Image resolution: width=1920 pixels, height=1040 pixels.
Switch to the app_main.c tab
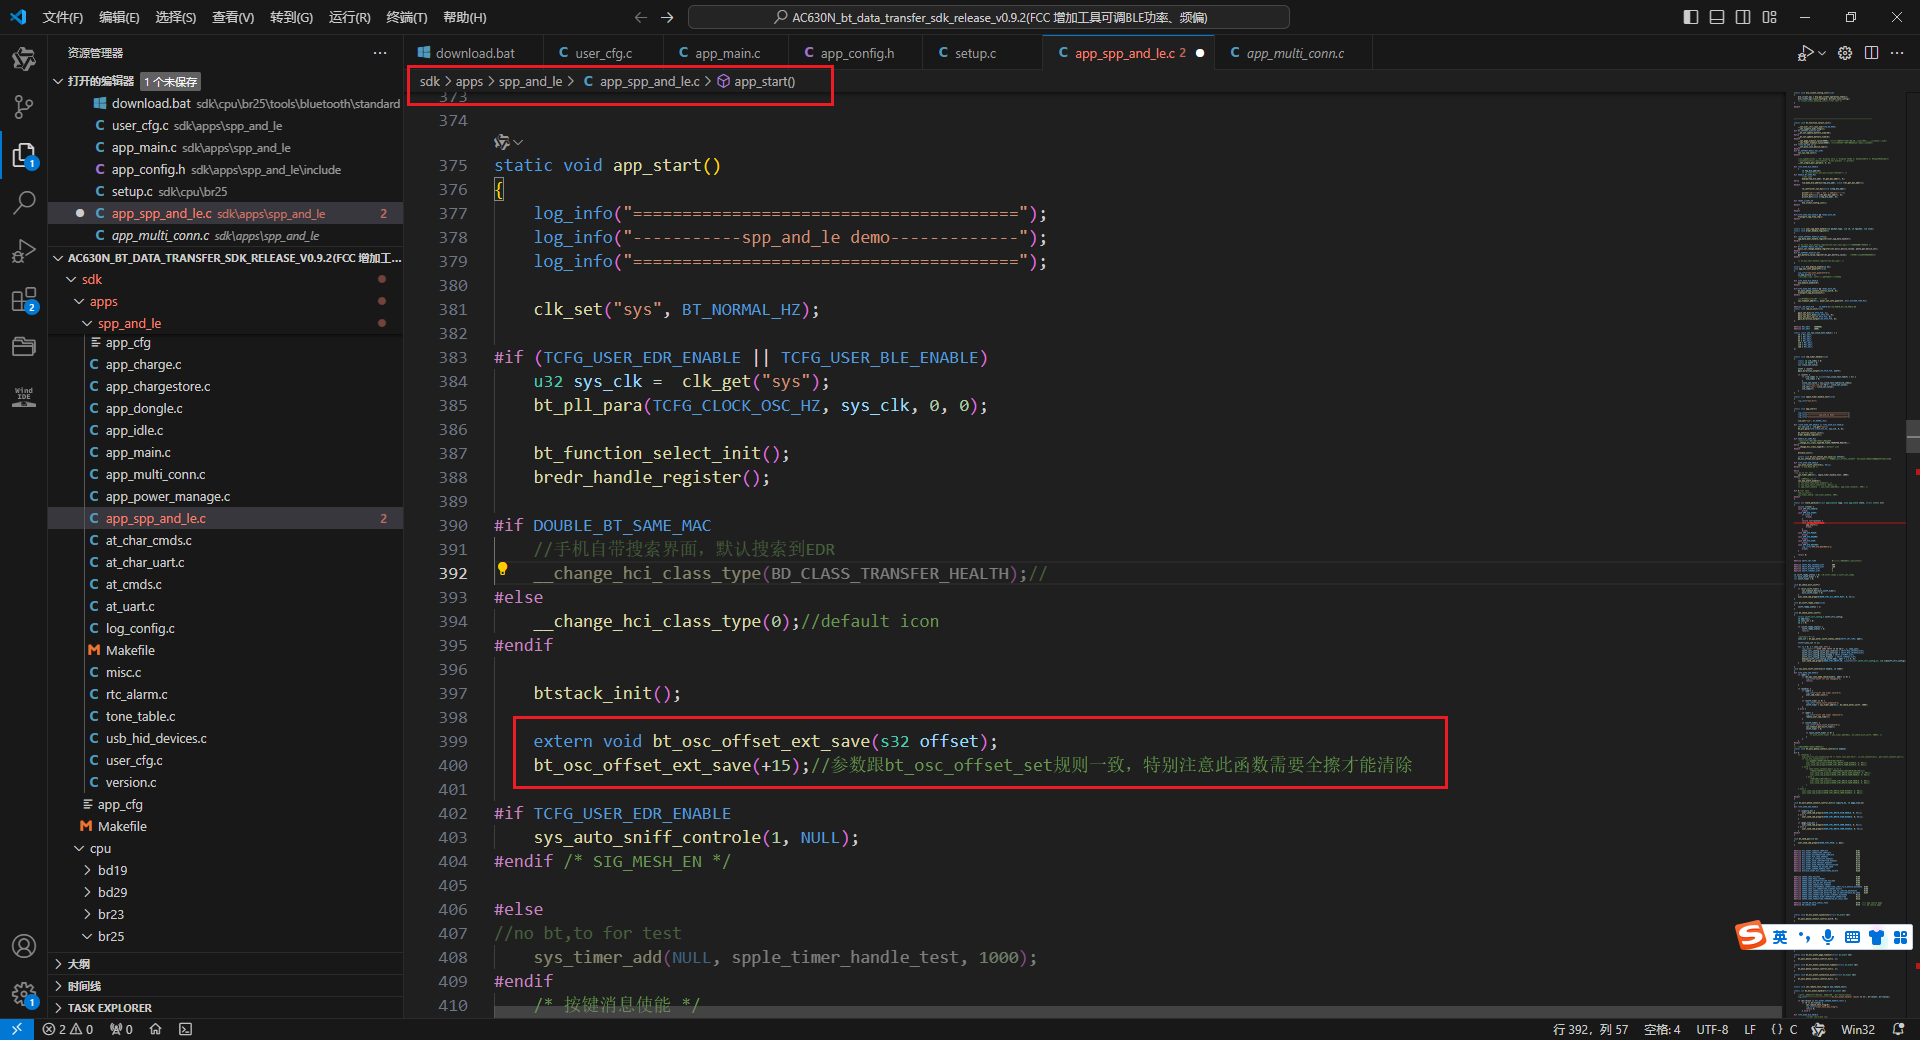[726, 53]
